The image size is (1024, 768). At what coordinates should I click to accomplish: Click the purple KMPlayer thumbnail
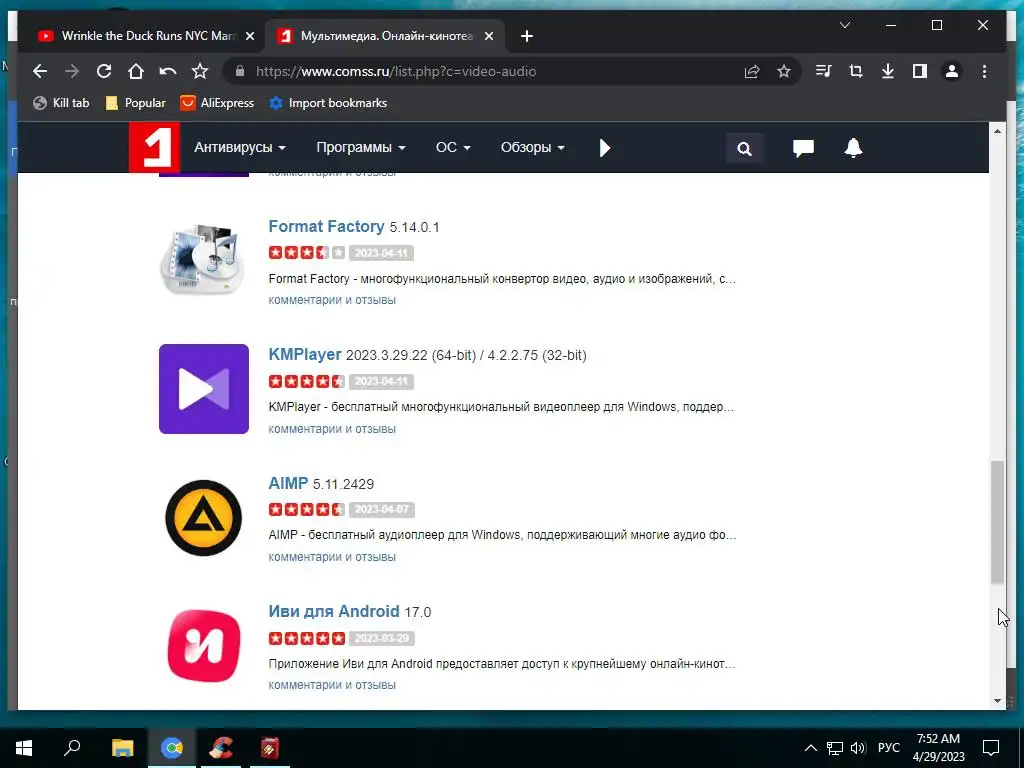pos(204,389)
